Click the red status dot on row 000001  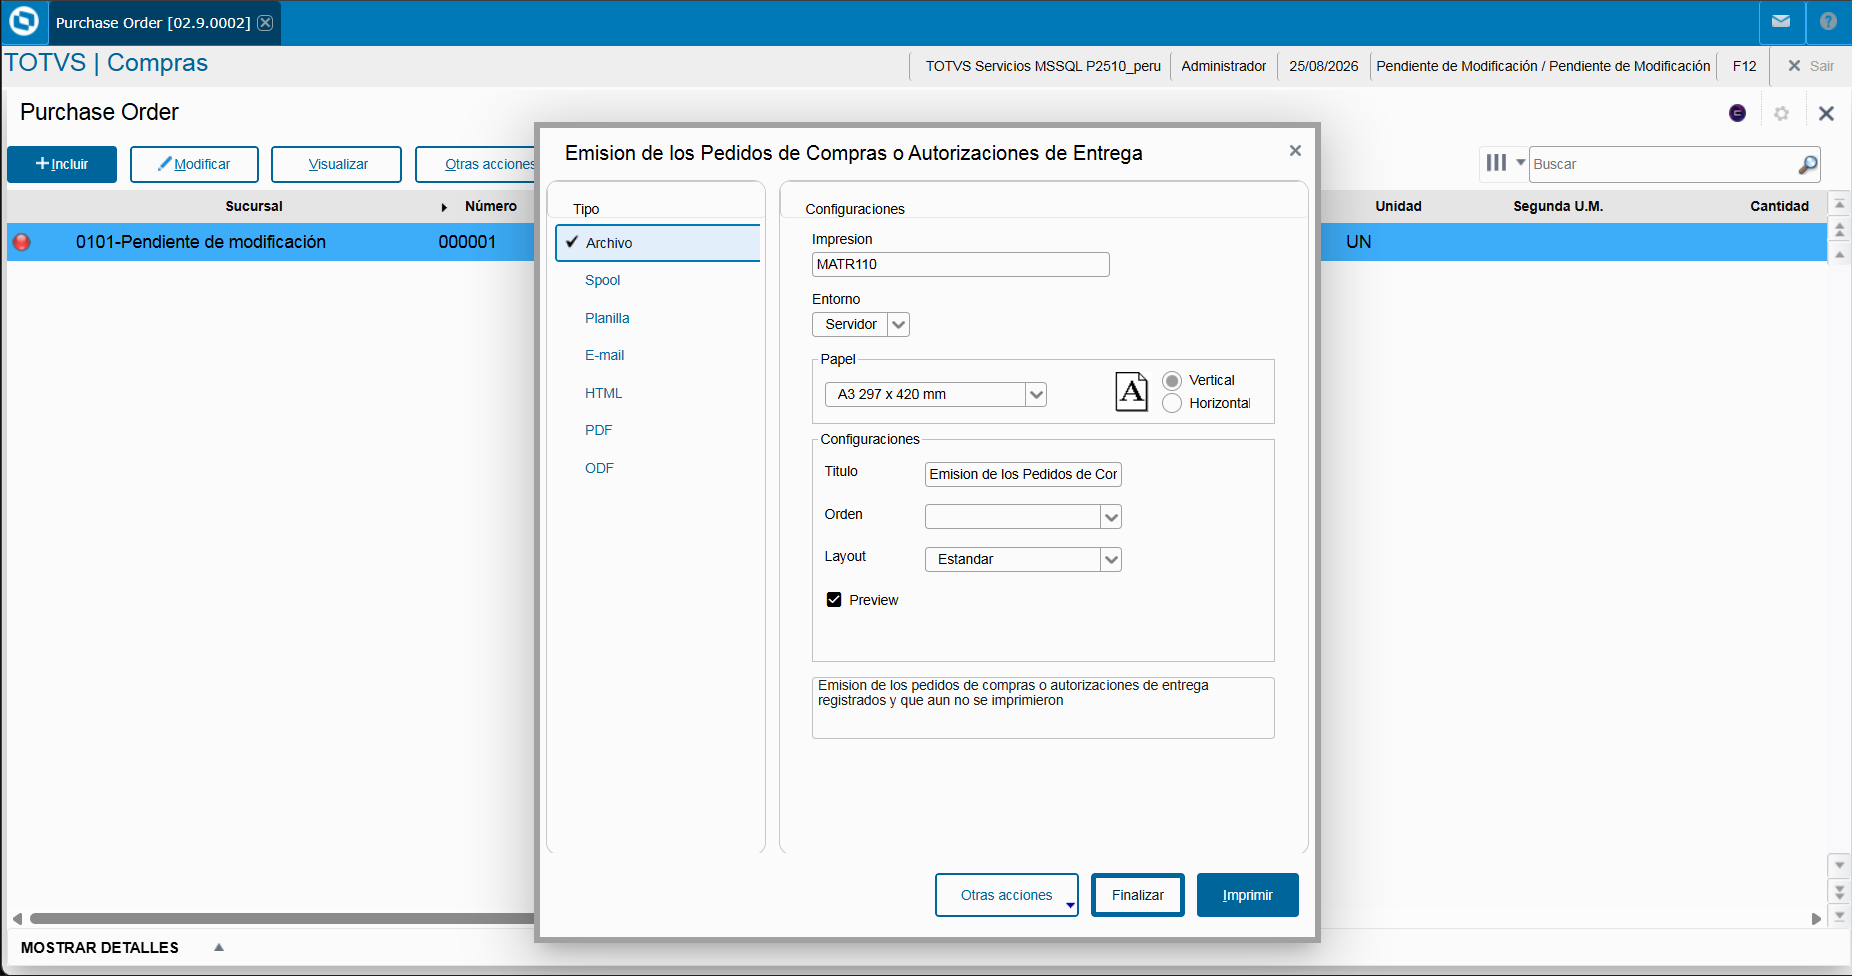point(21,242)
